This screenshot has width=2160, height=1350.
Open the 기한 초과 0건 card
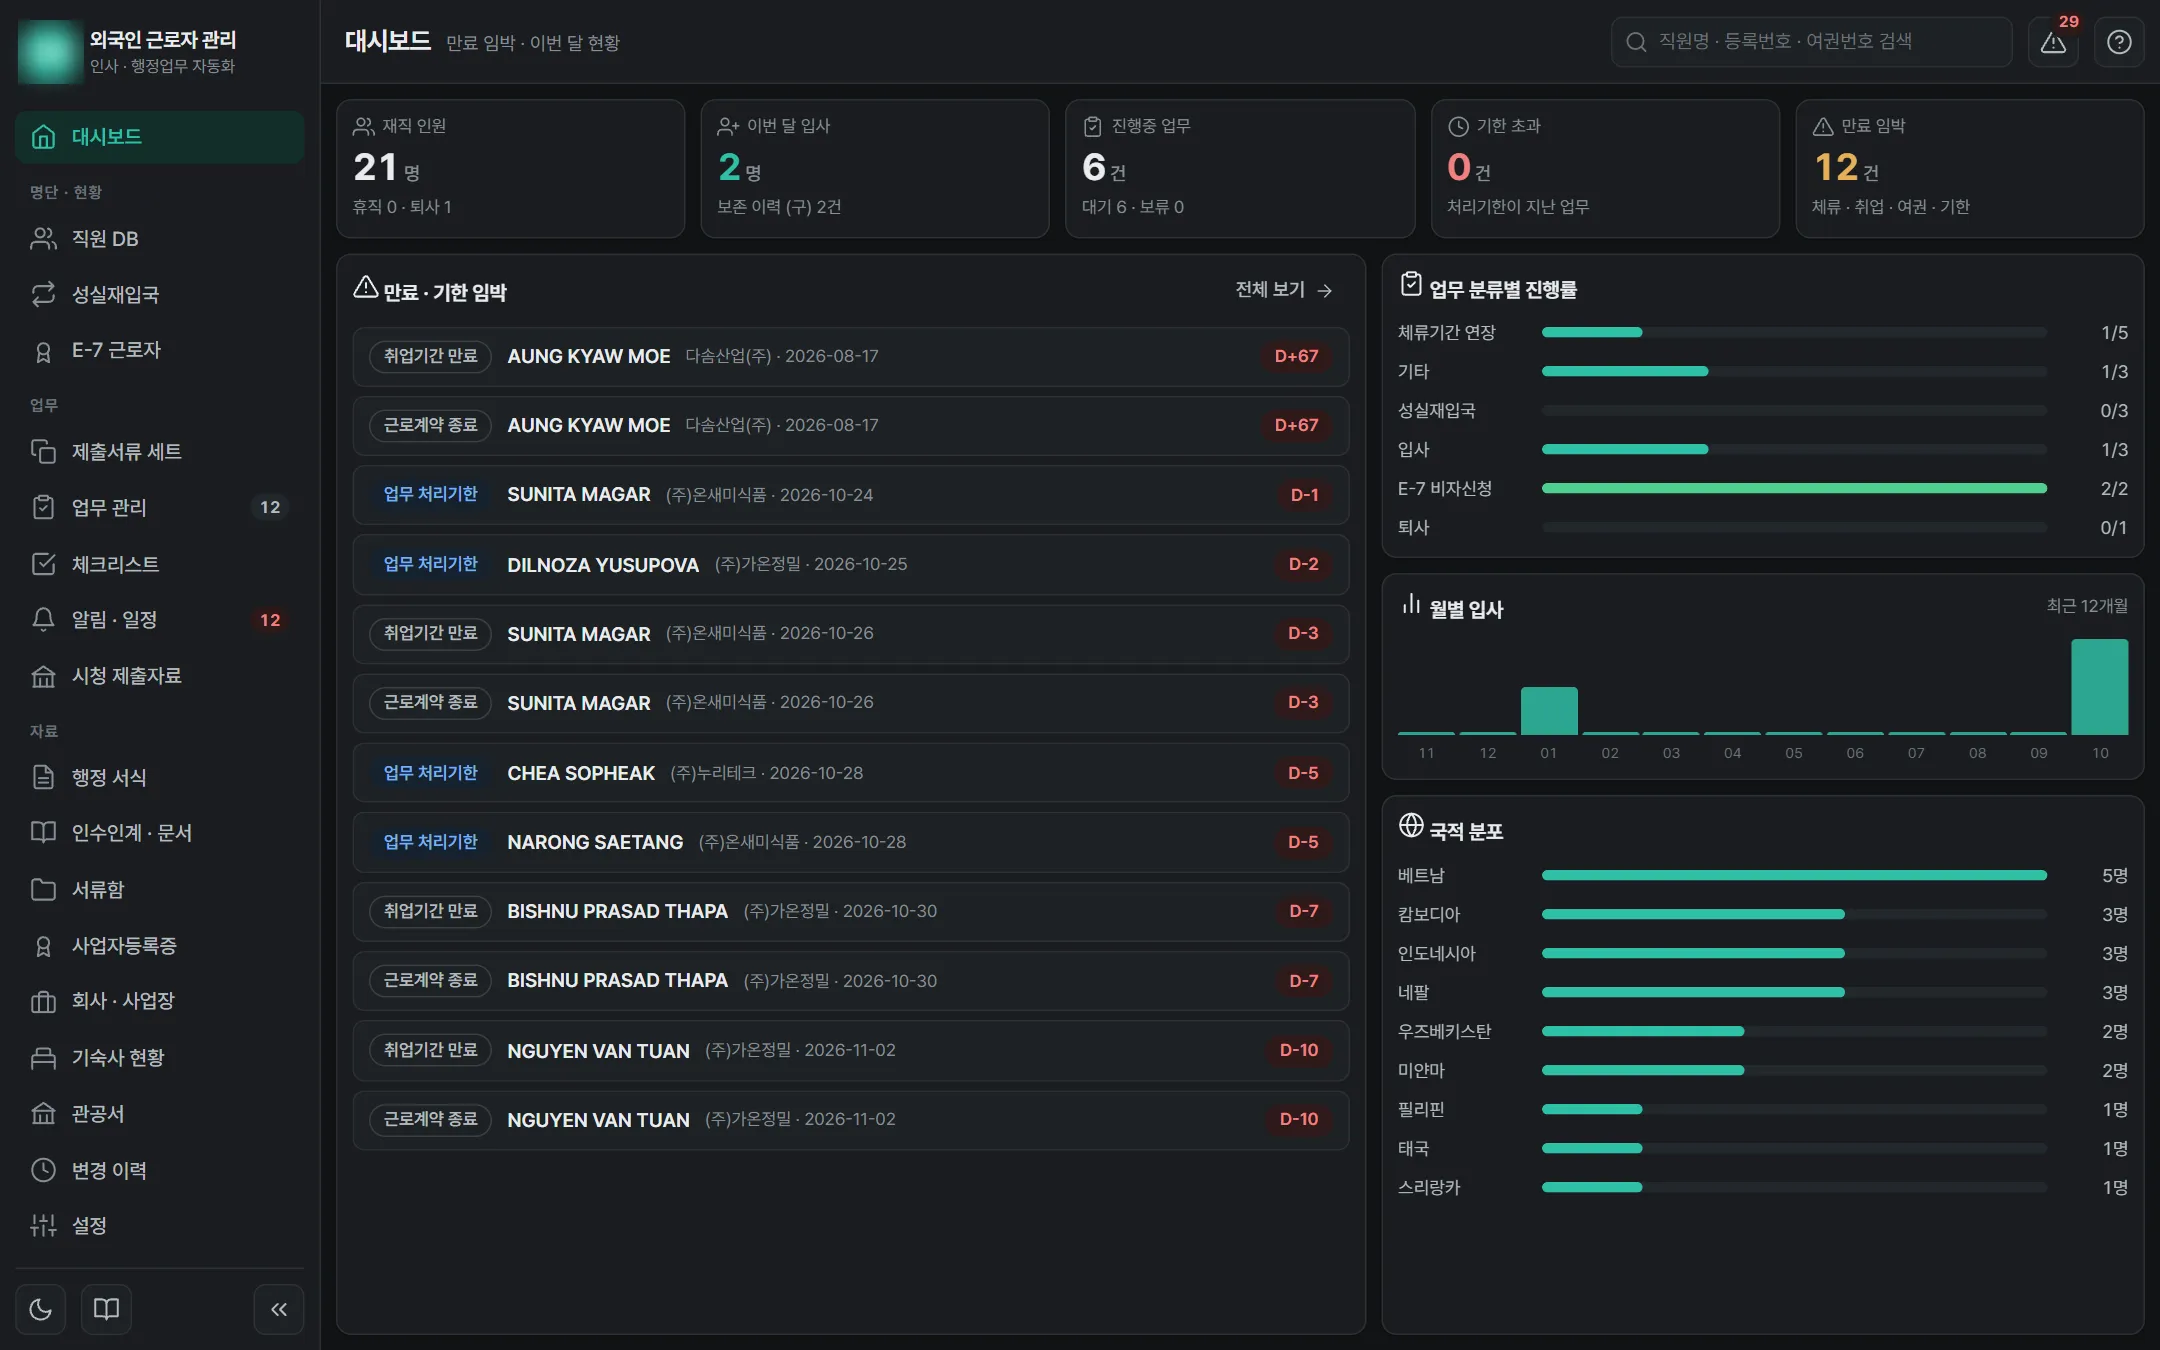pyautogui.click(x=1605, y=168)
